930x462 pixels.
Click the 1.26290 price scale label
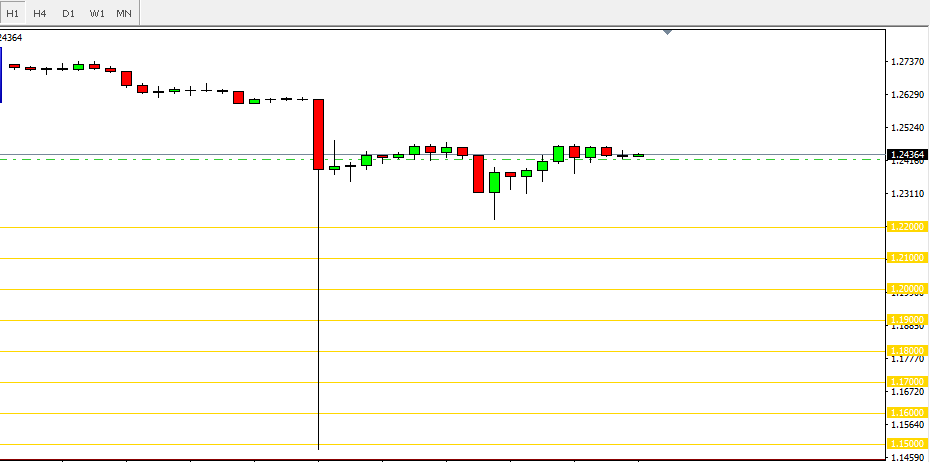[906, 95]
